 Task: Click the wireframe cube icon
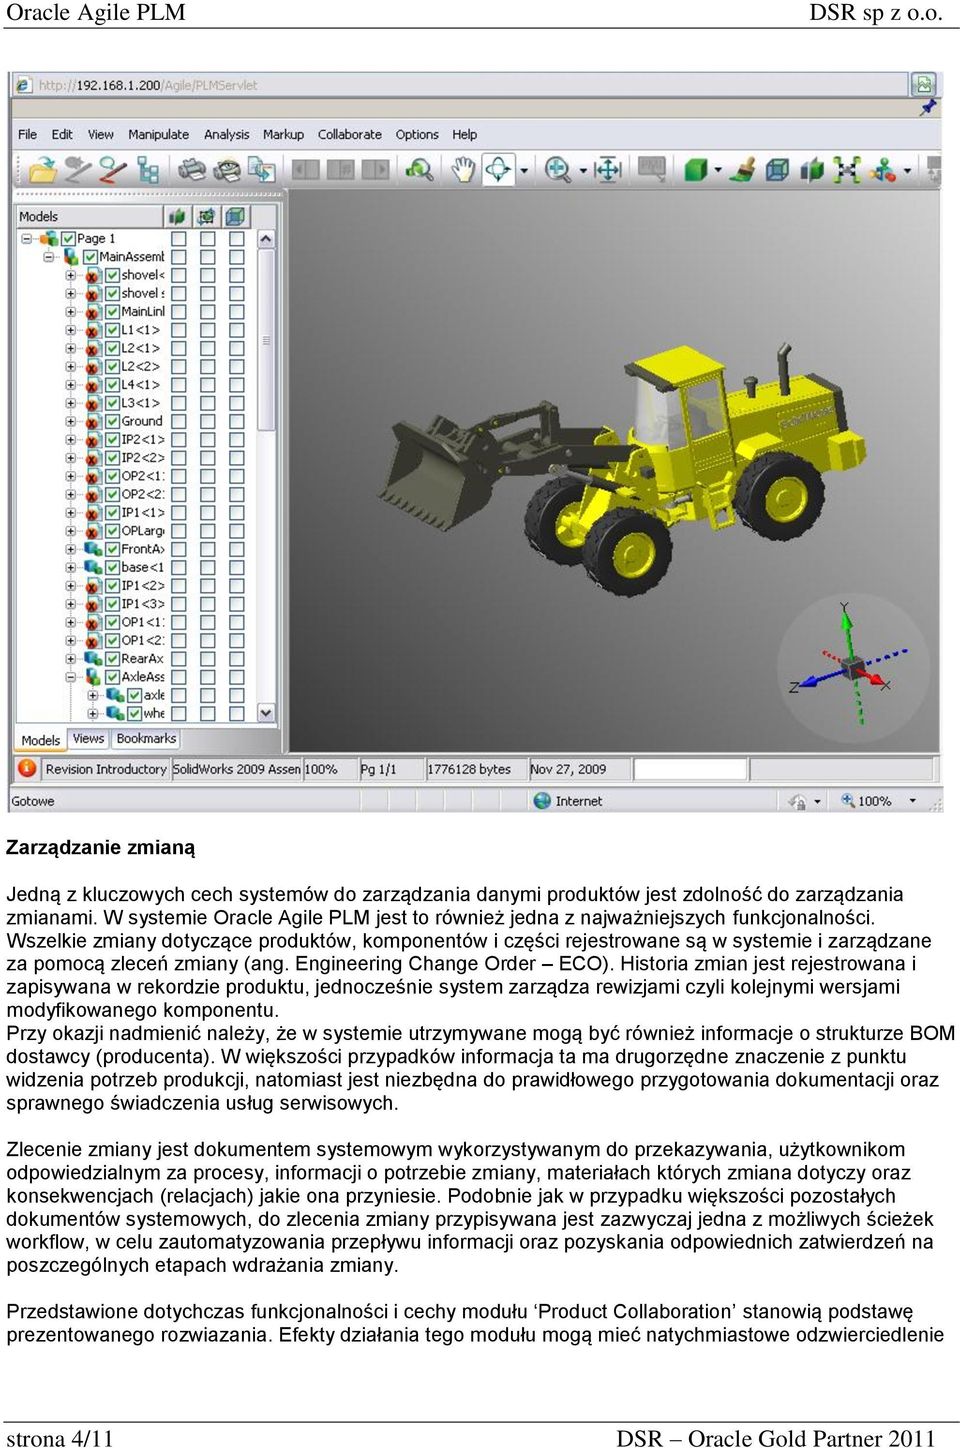777,170
